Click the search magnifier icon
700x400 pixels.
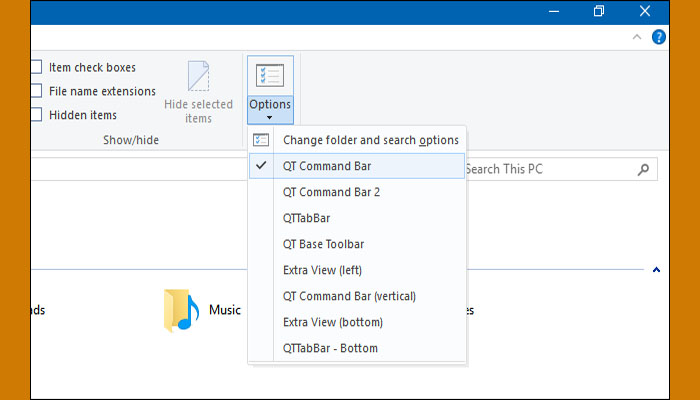coord(643,170)
